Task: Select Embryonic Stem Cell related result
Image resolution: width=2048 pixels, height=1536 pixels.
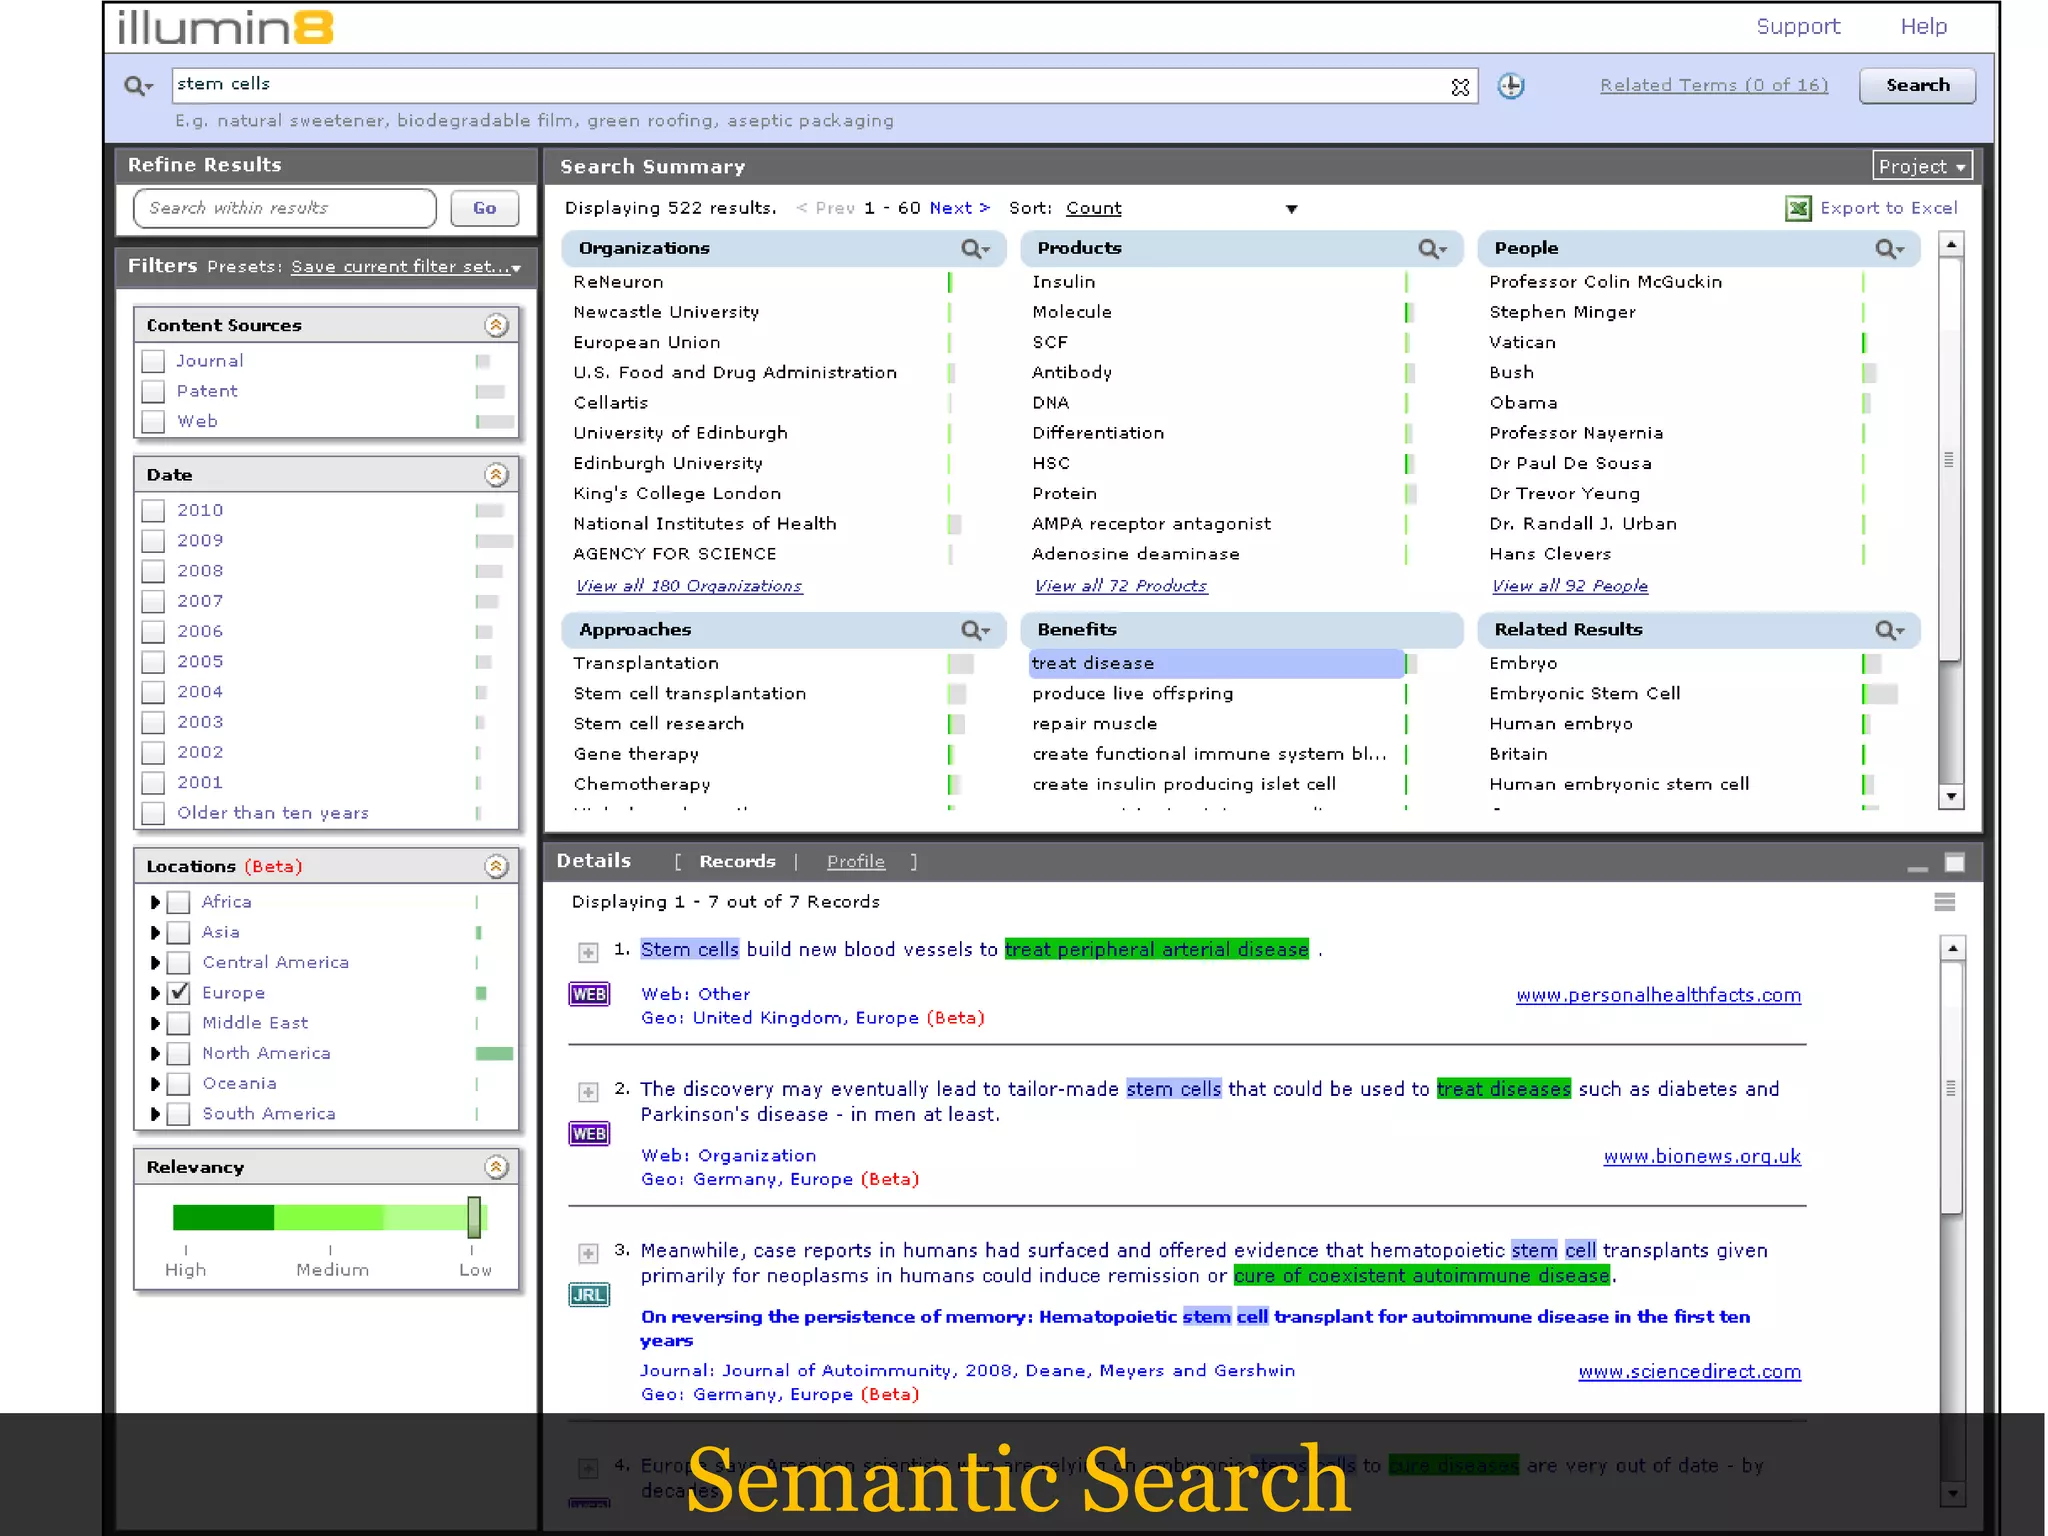Action: tap(1584, 694)
